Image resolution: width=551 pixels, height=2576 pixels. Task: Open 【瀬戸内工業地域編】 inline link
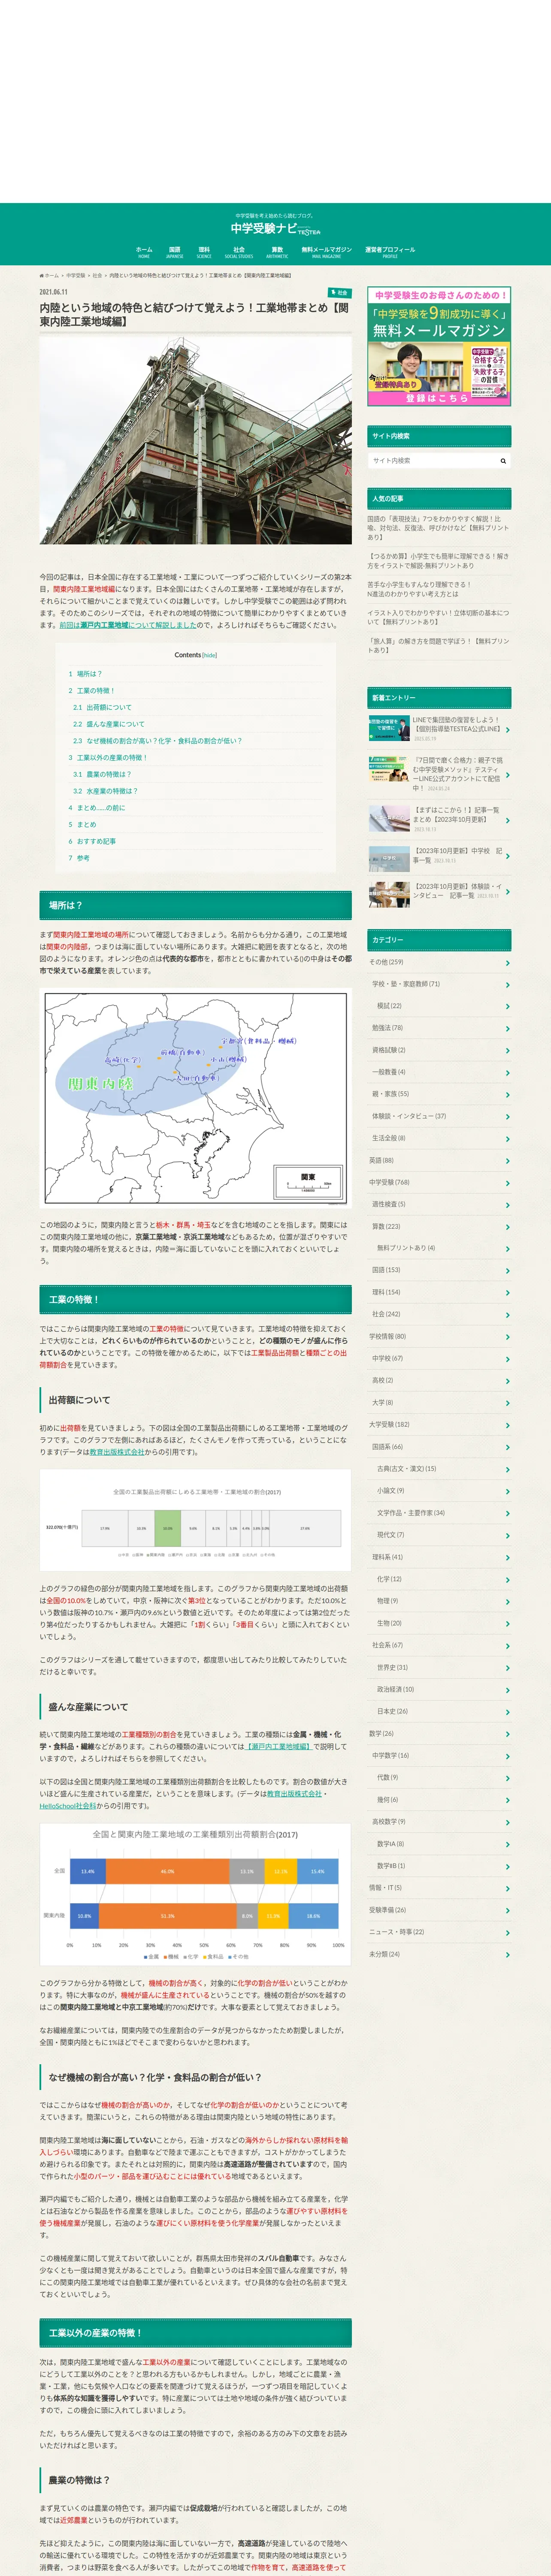[x=279, y=1746]
